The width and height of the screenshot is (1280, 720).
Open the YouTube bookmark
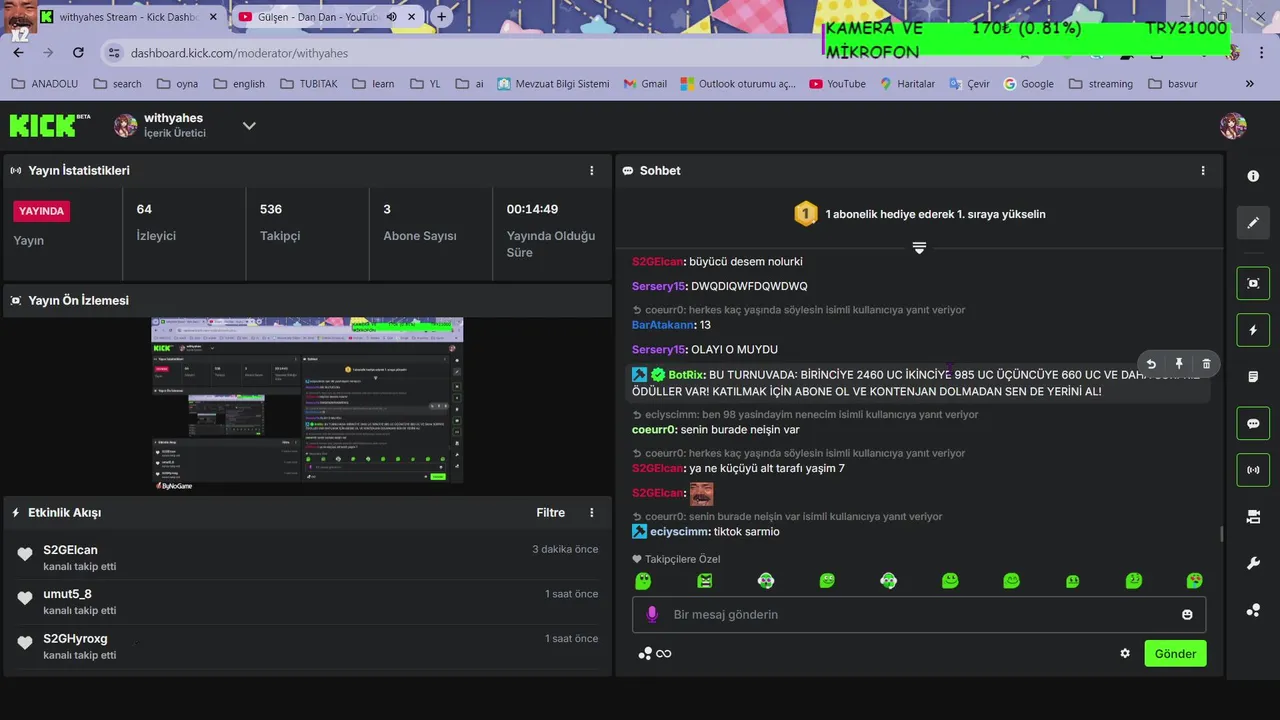pyautogui.click(x=837, y=84)
